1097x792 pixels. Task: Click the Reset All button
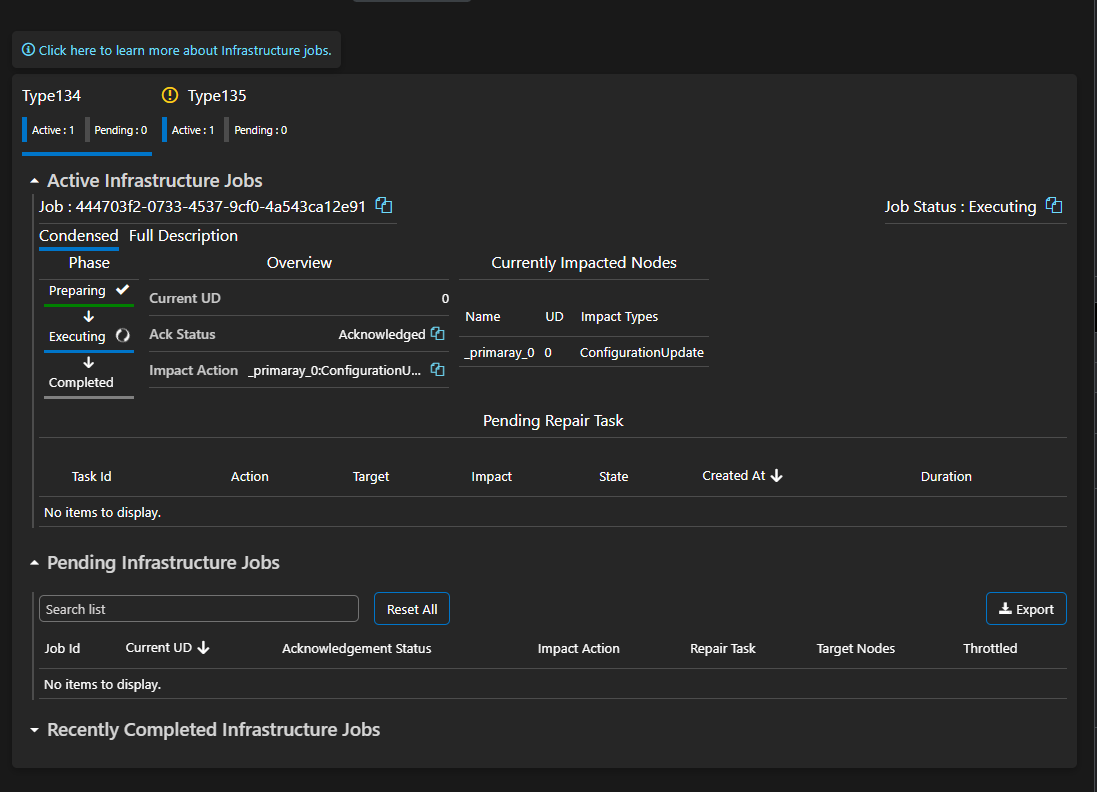click(x=411, y=608)
